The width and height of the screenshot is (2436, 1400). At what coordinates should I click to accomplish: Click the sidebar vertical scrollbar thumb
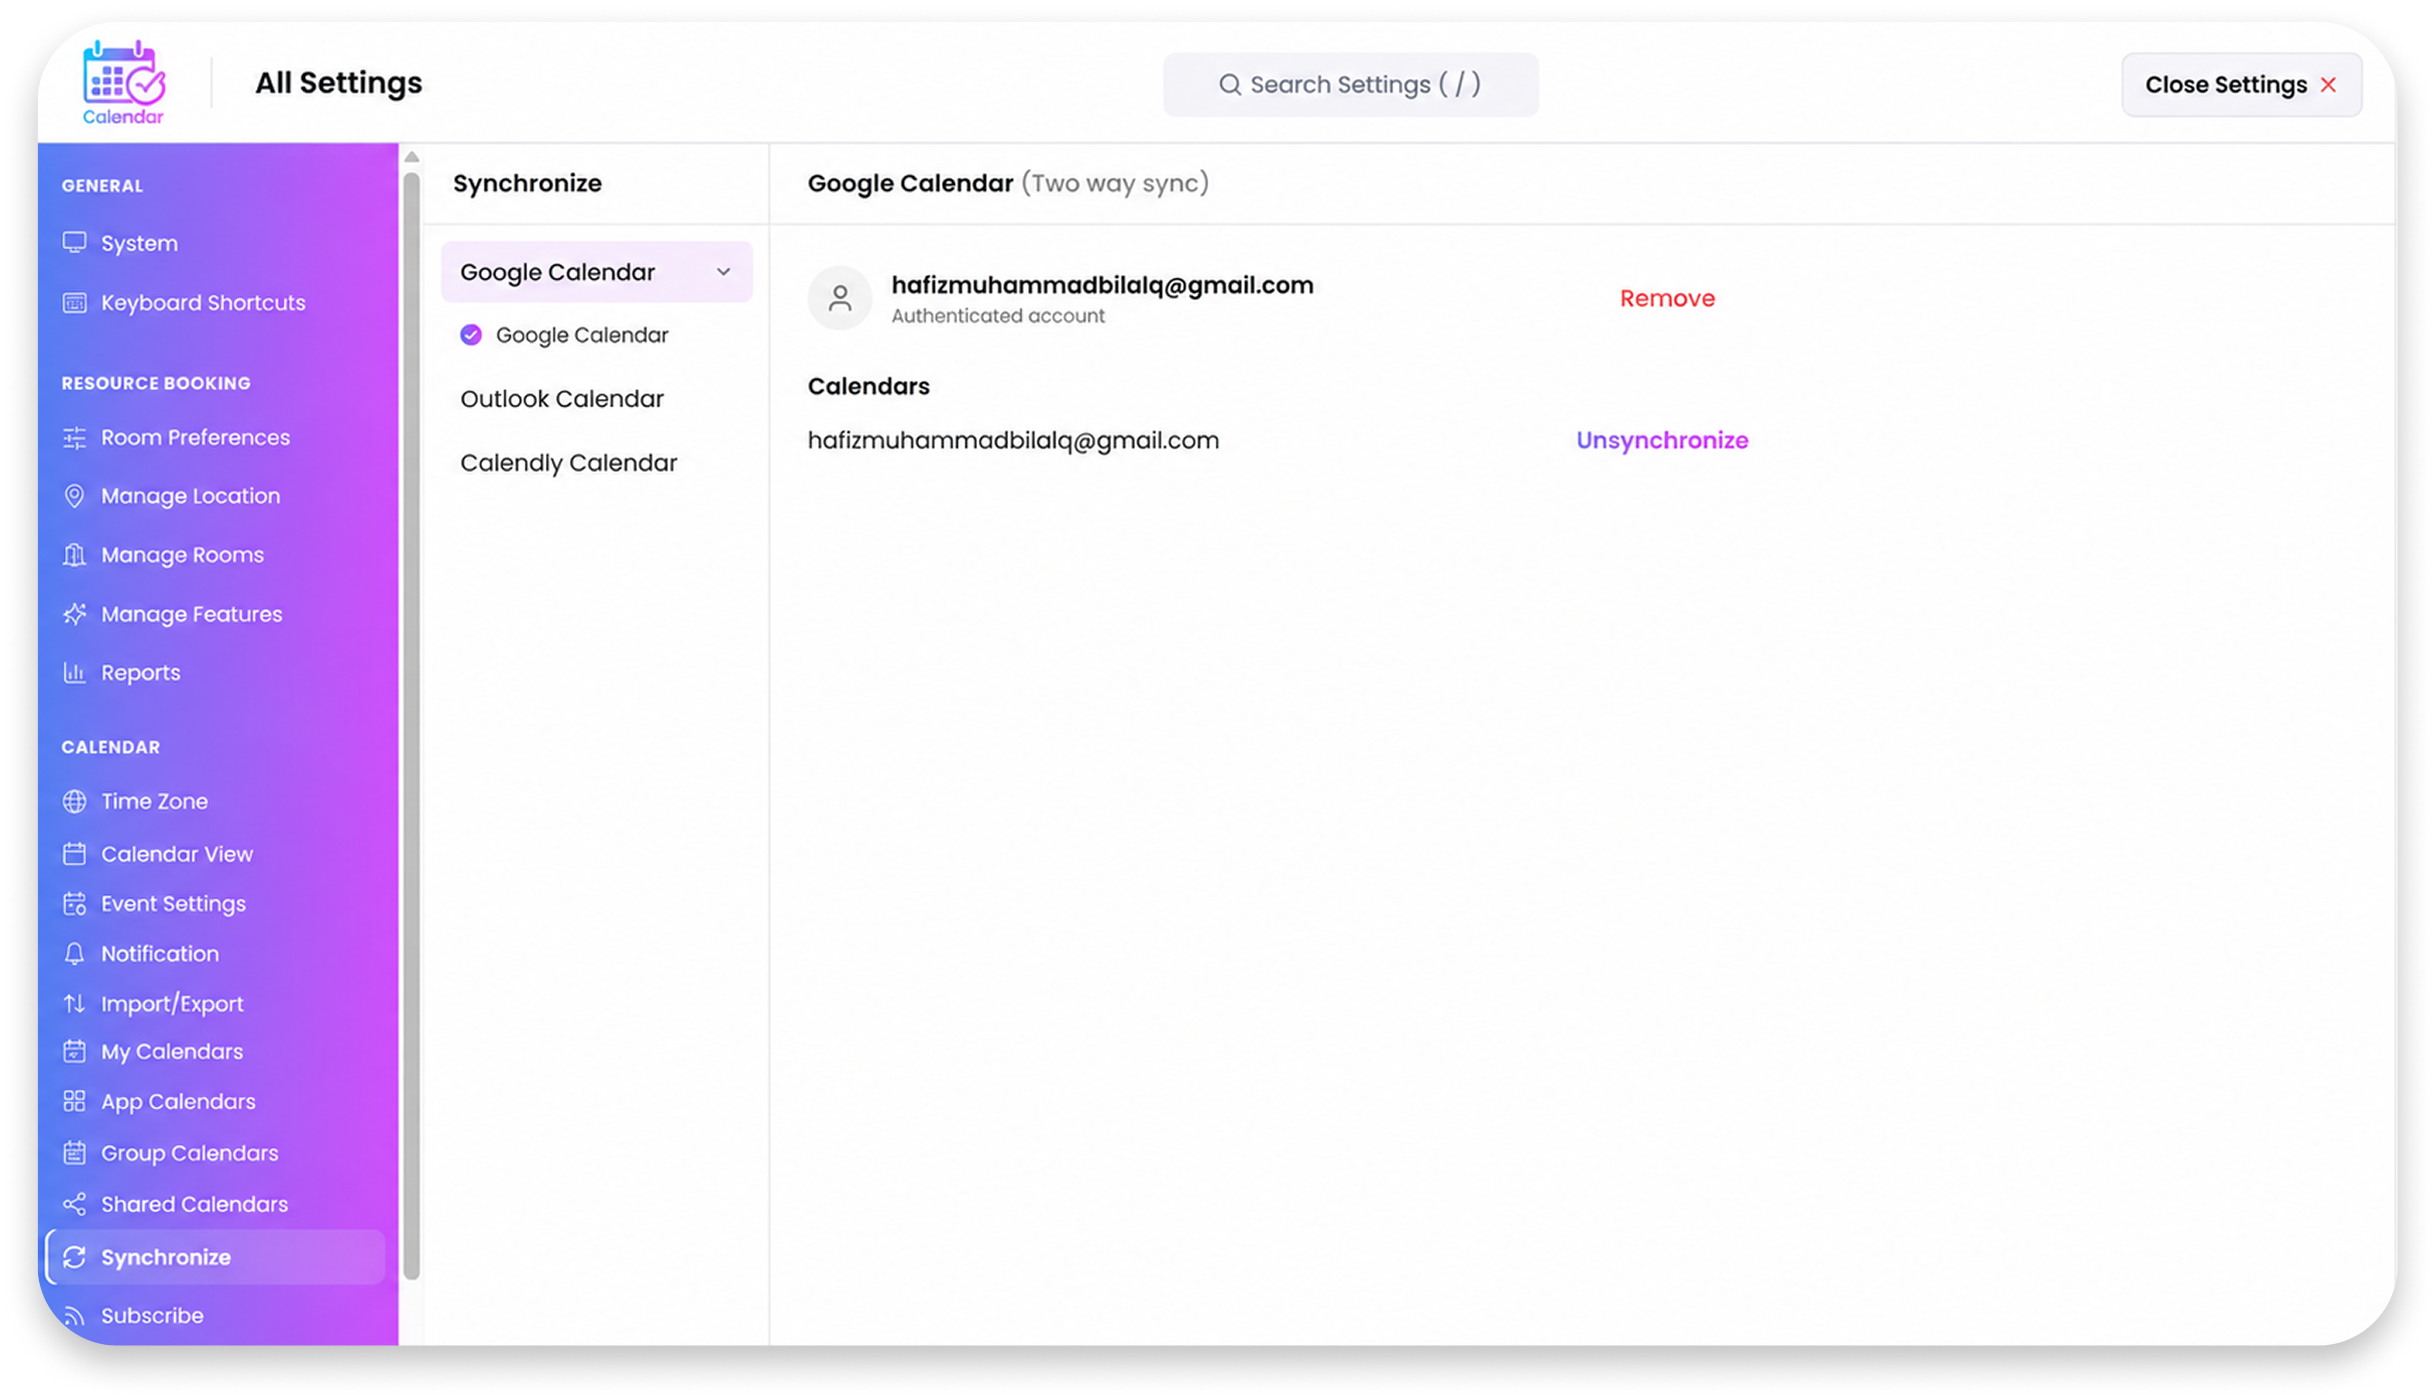click(x=412, y=725)
